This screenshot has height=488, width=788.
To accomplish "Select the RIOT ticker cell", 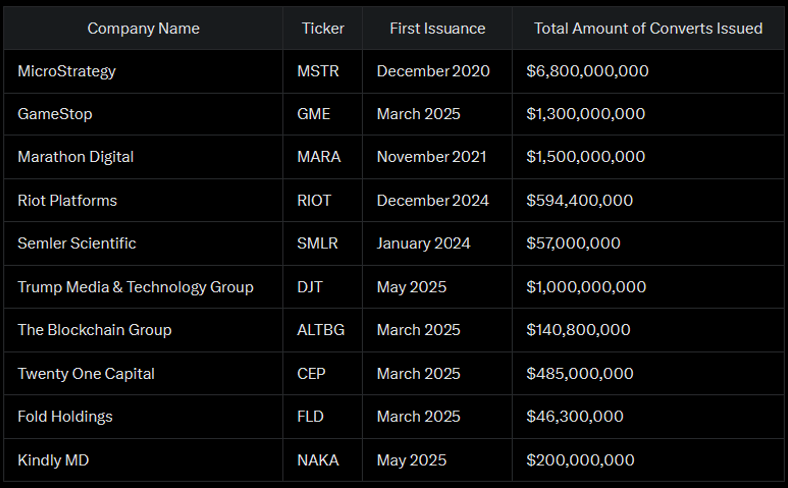I will 314,200.
